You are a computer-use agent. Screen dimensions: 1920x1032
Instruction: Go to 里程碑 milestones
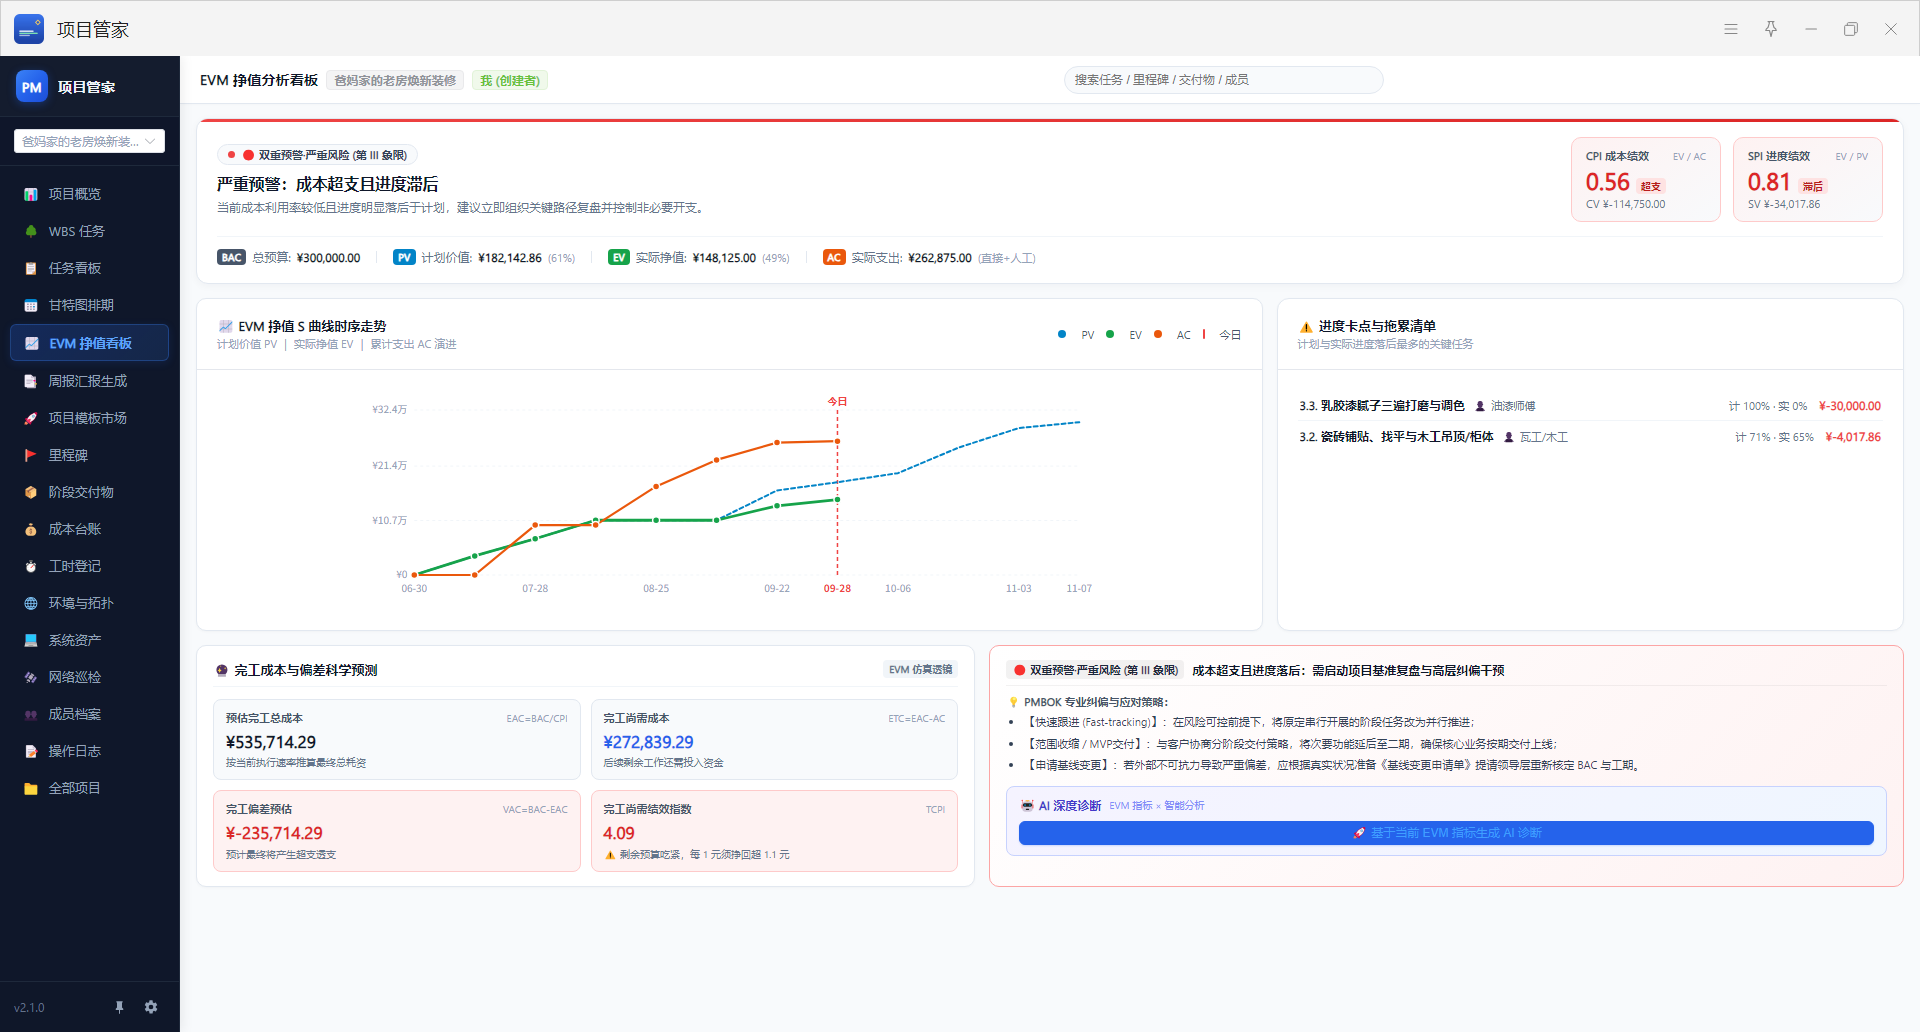[x=89, y=455]
